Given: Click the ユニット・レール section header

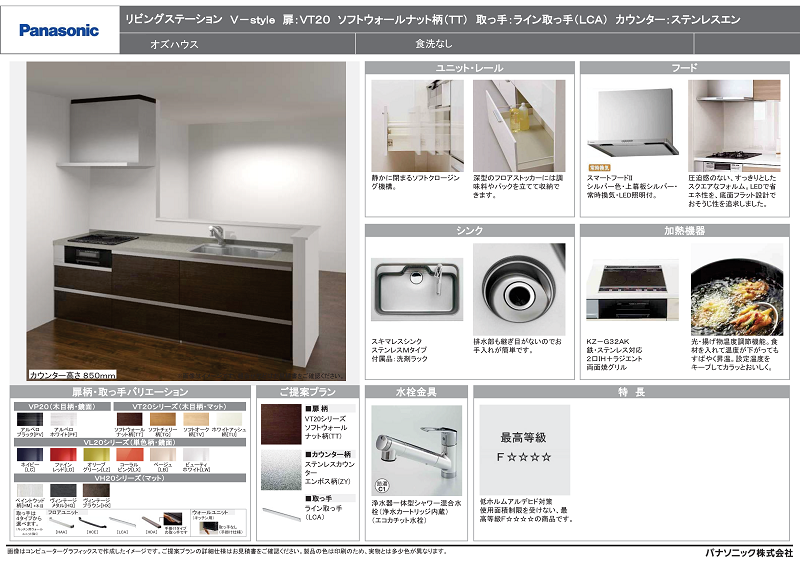Looking at the screenshot, I should [469, 68].
